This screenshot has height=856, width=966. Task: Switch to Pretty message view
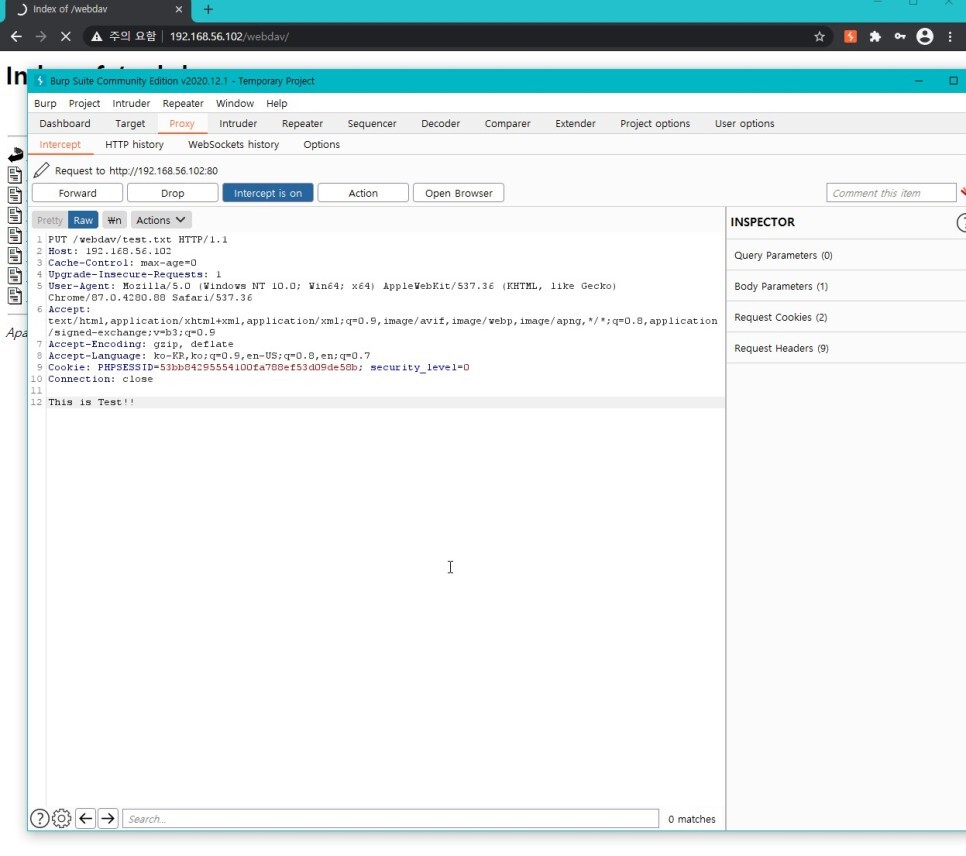[x=49, y=220]
